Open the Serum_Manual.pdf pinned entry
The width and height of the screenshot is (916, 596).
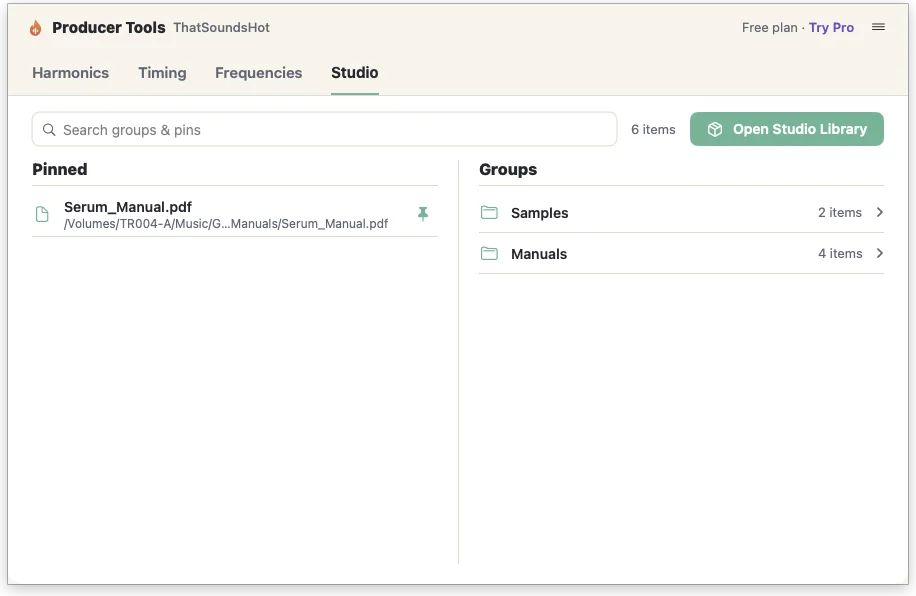point(235,214)
